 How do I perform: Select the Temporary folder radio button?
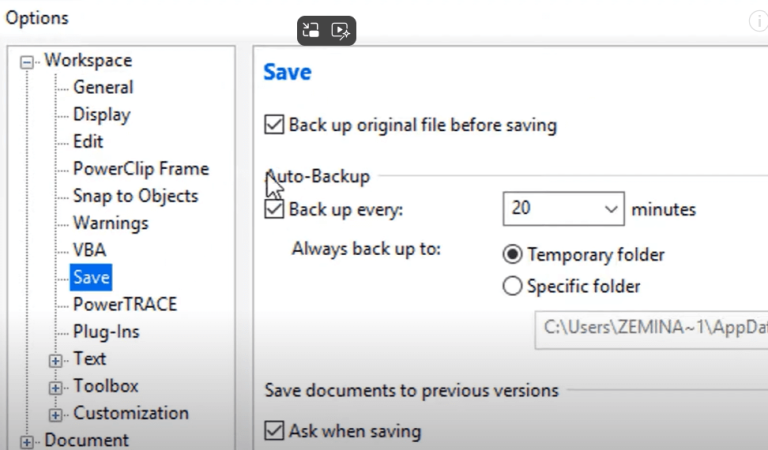pyautogui.click(x=512, y=254)
